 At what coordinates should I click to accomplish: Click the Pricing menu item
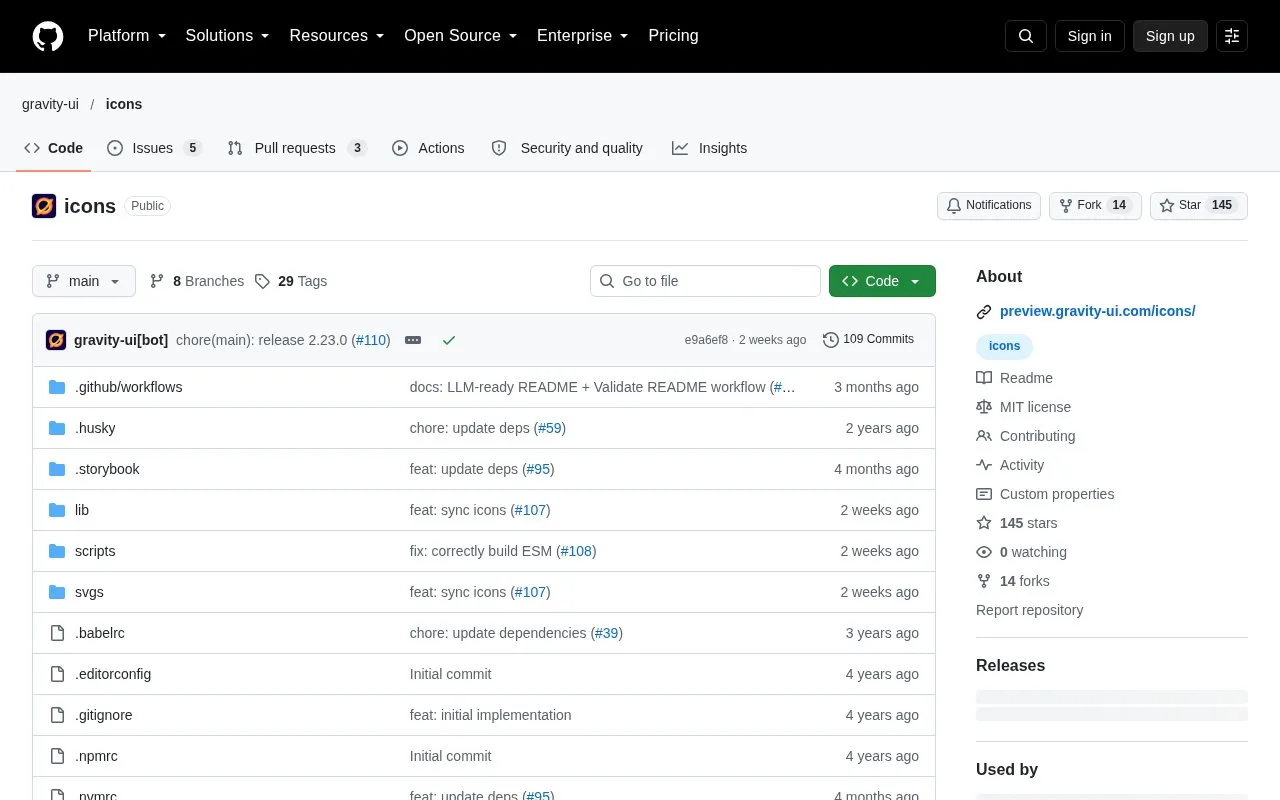673,36
